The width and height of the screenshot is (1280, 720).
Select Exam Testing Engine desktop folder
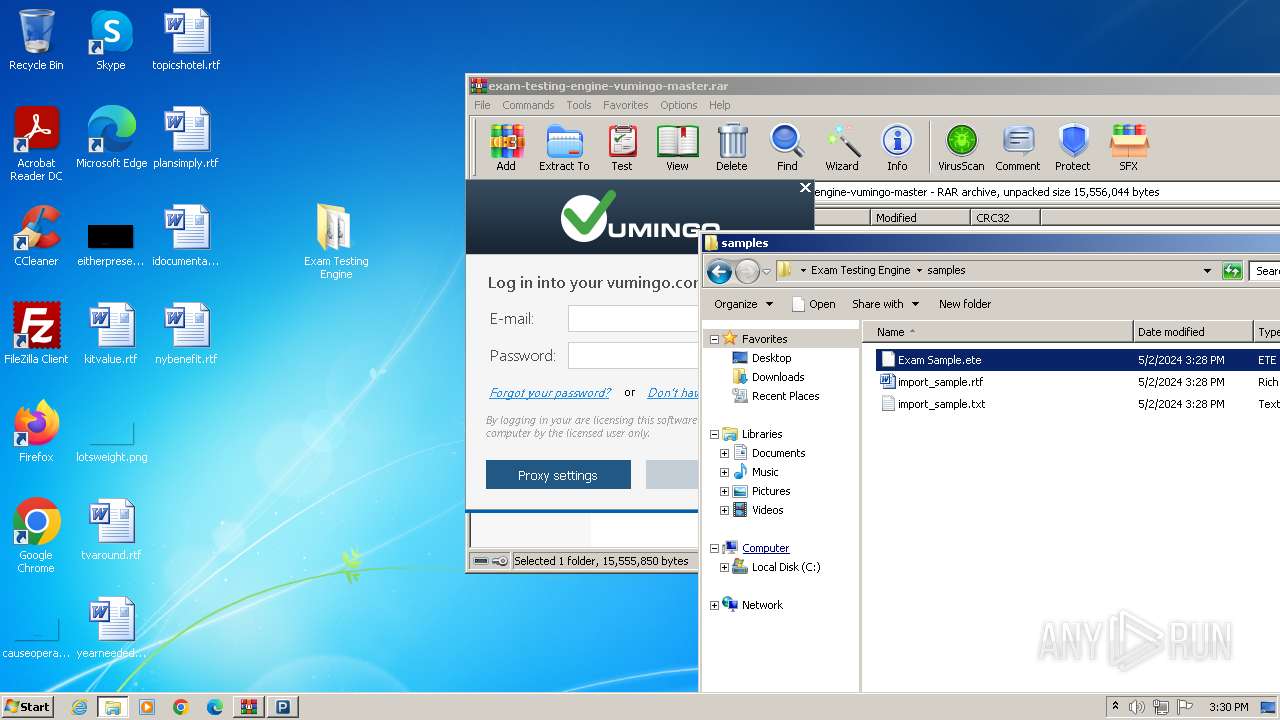[336, 241]
